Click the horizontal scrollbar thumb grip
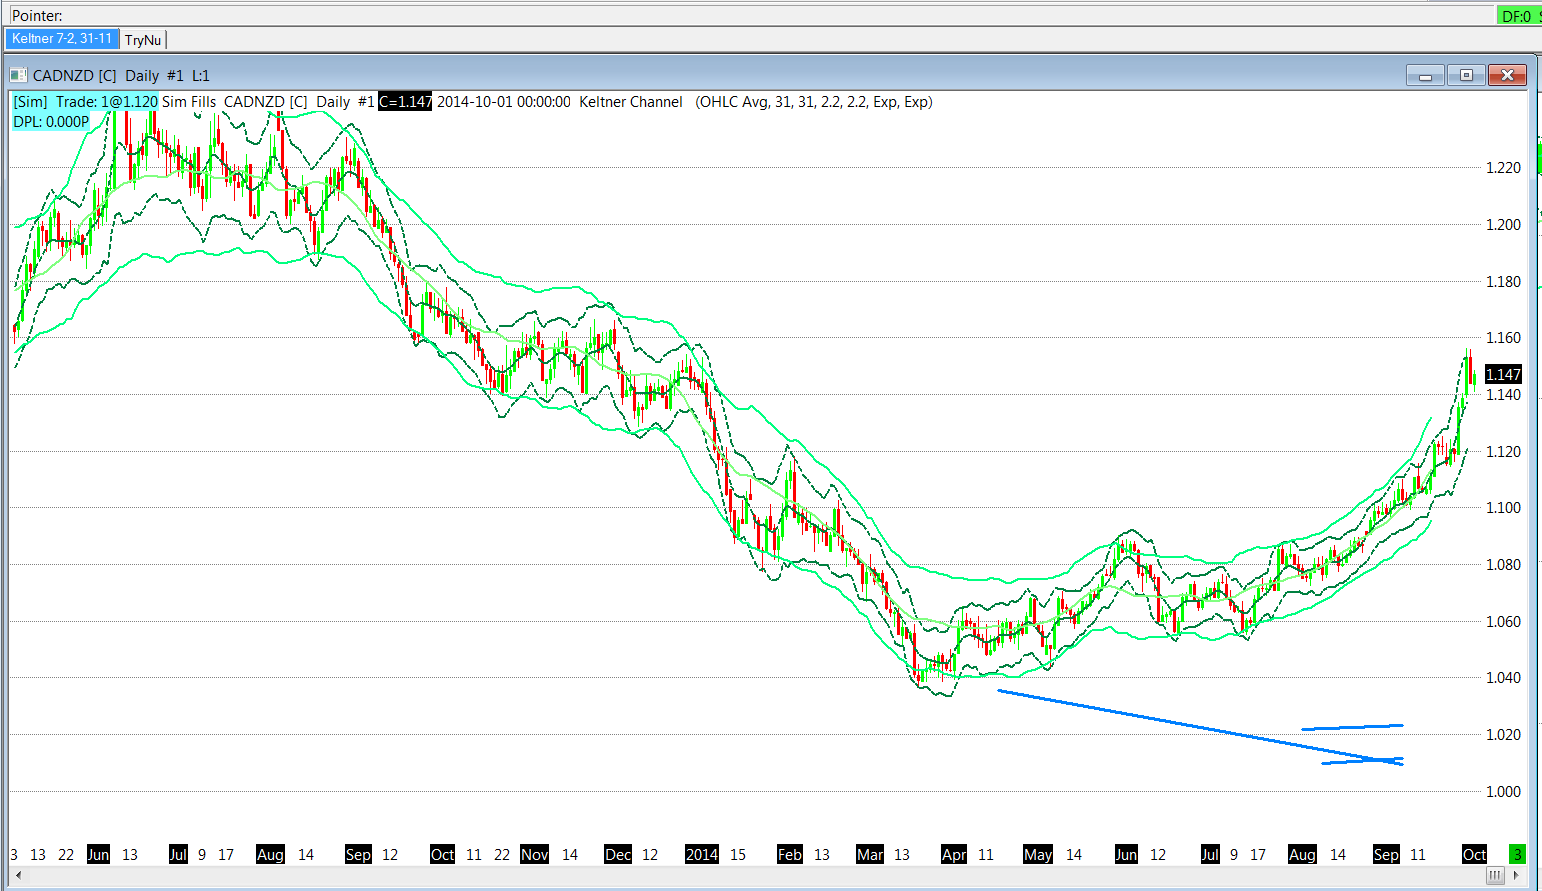The height and width of the screenshot is (891, 1542). pyautogui.click(x=1494, y=876)
